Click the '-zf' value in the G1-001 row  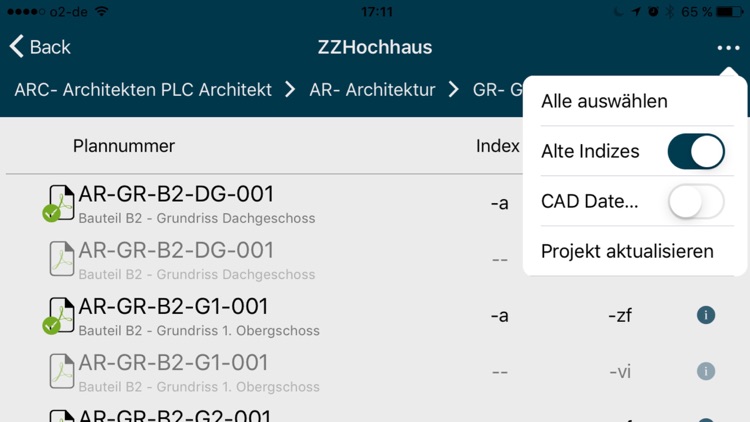[x=620, y=316]
